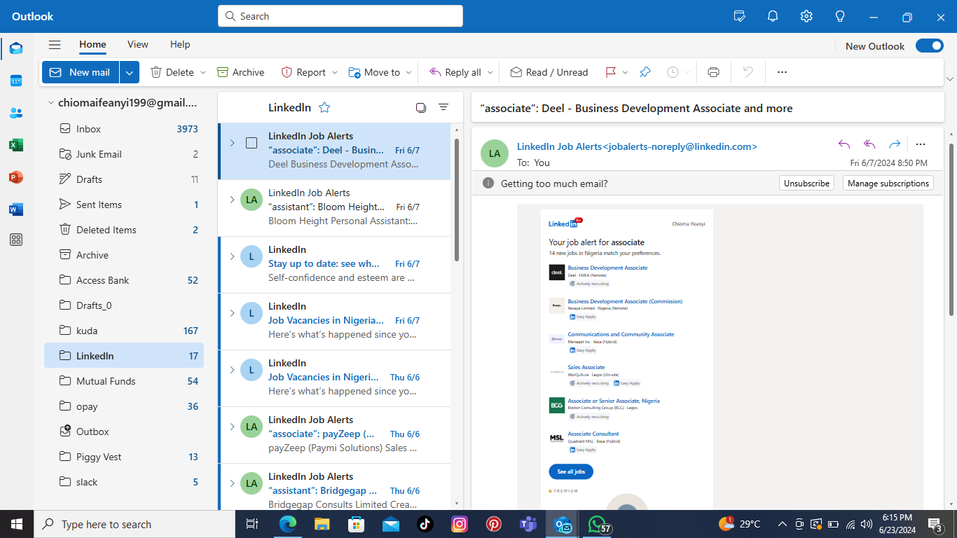Screen dimensions: 957x538
Task: Reply using the reading pane reply arrow
Action: click(844, 145)
